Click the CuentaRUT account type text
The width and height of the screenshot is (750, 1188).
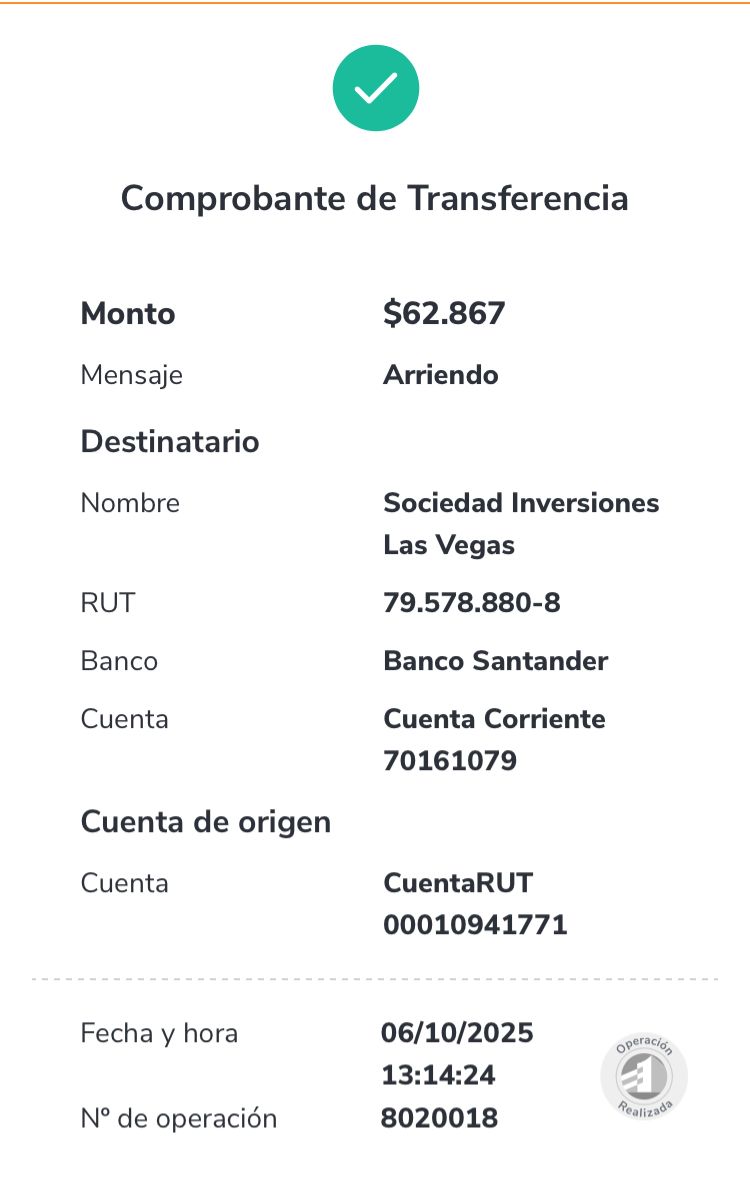(x=458, y=883)
